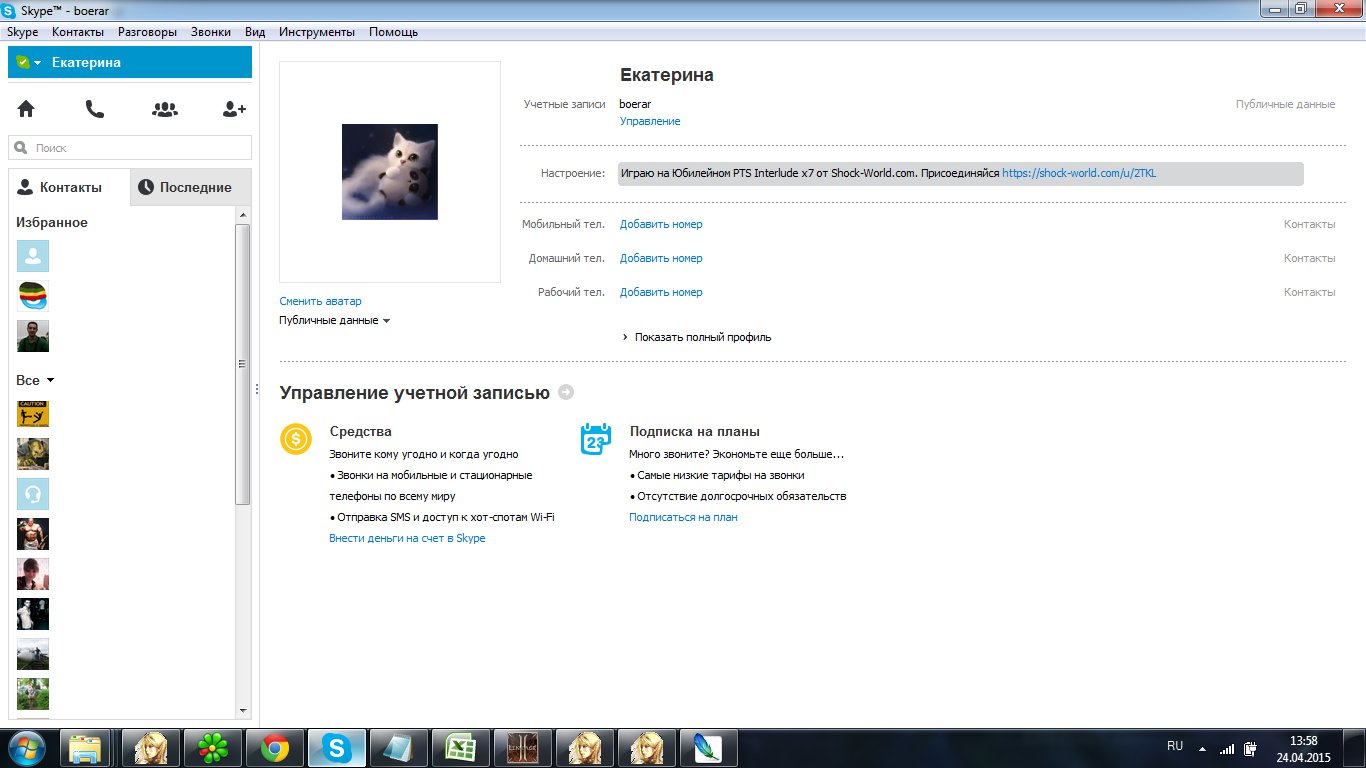Show hidden system tray icons
The height and width of the screenshot is (768, 1366).
click(x=1202, y=748)
